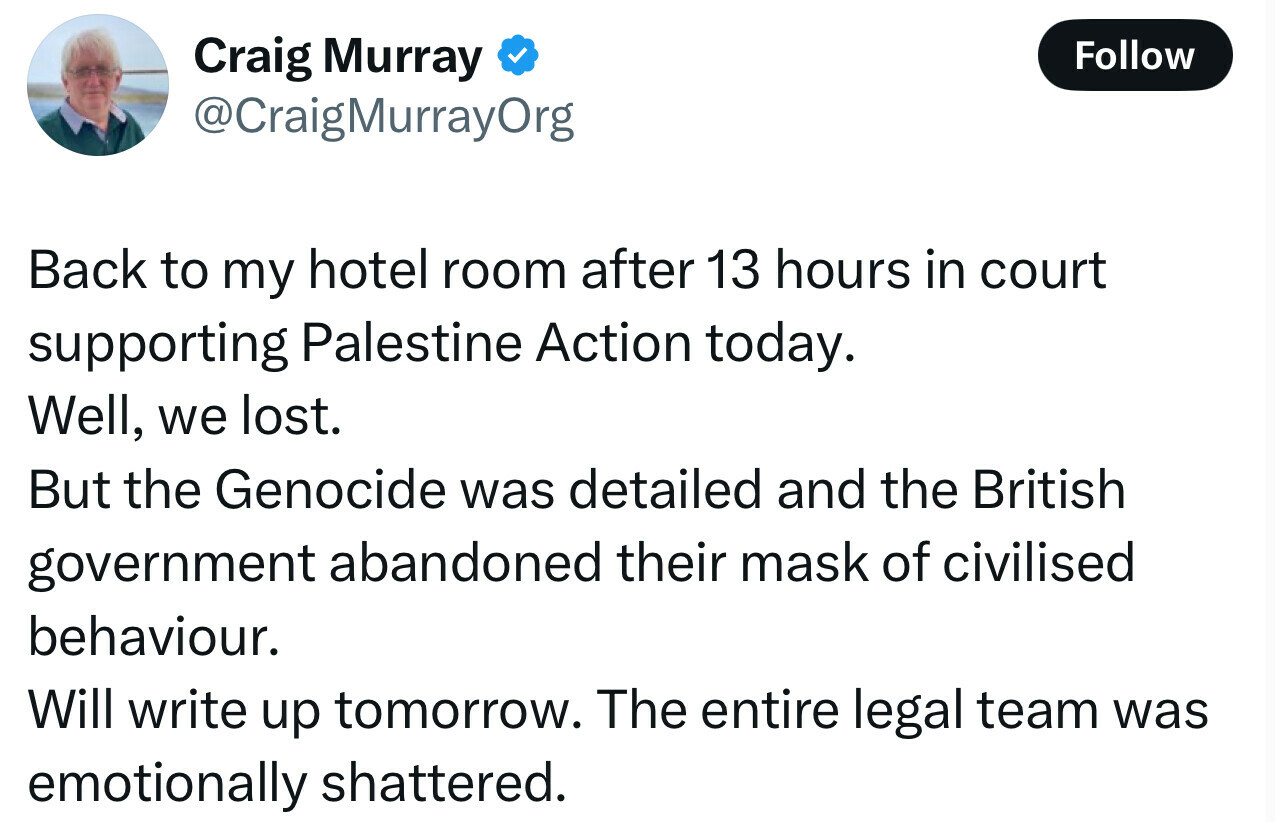The width and height of the screenshot is (1284, 822).
Task: Open the @CraigMurrayOrg handle link
Action: click(383, 119)
